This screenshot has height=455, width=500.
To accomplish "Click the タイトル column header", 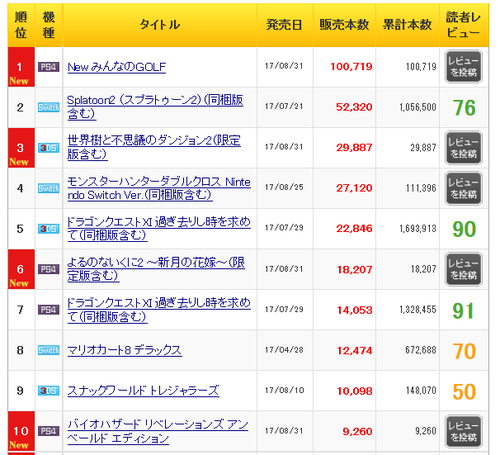I will (160, 25).
